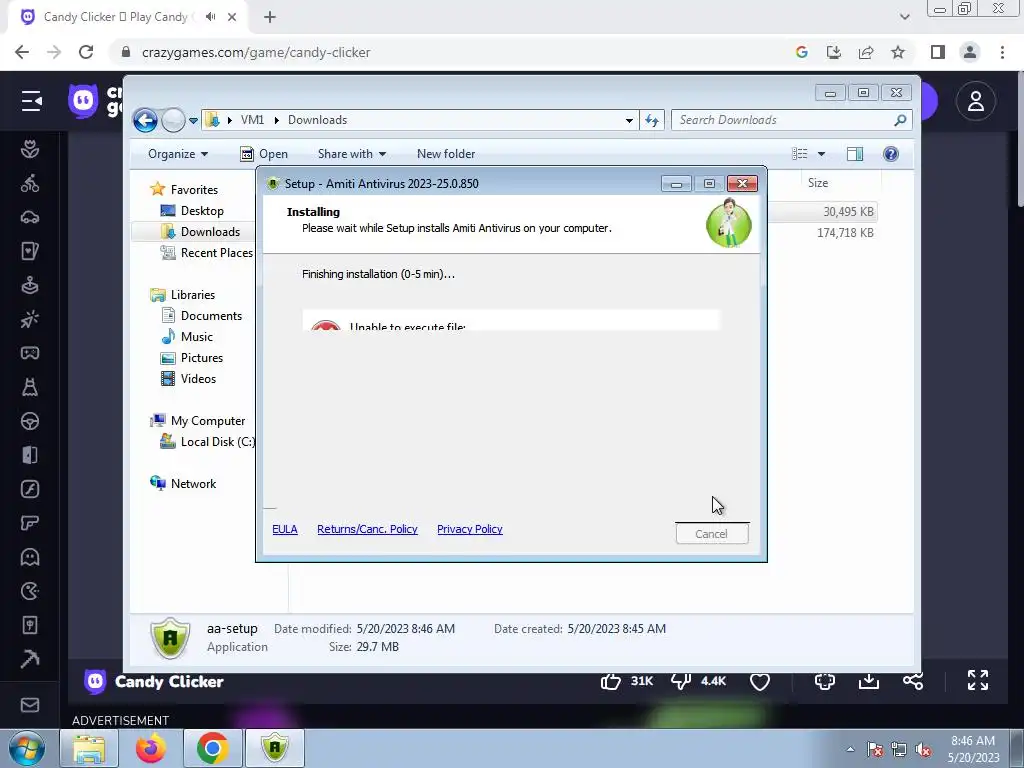Screen dimensions: 1024x768
Task: Open the EULA link
Action: (285, 529)
